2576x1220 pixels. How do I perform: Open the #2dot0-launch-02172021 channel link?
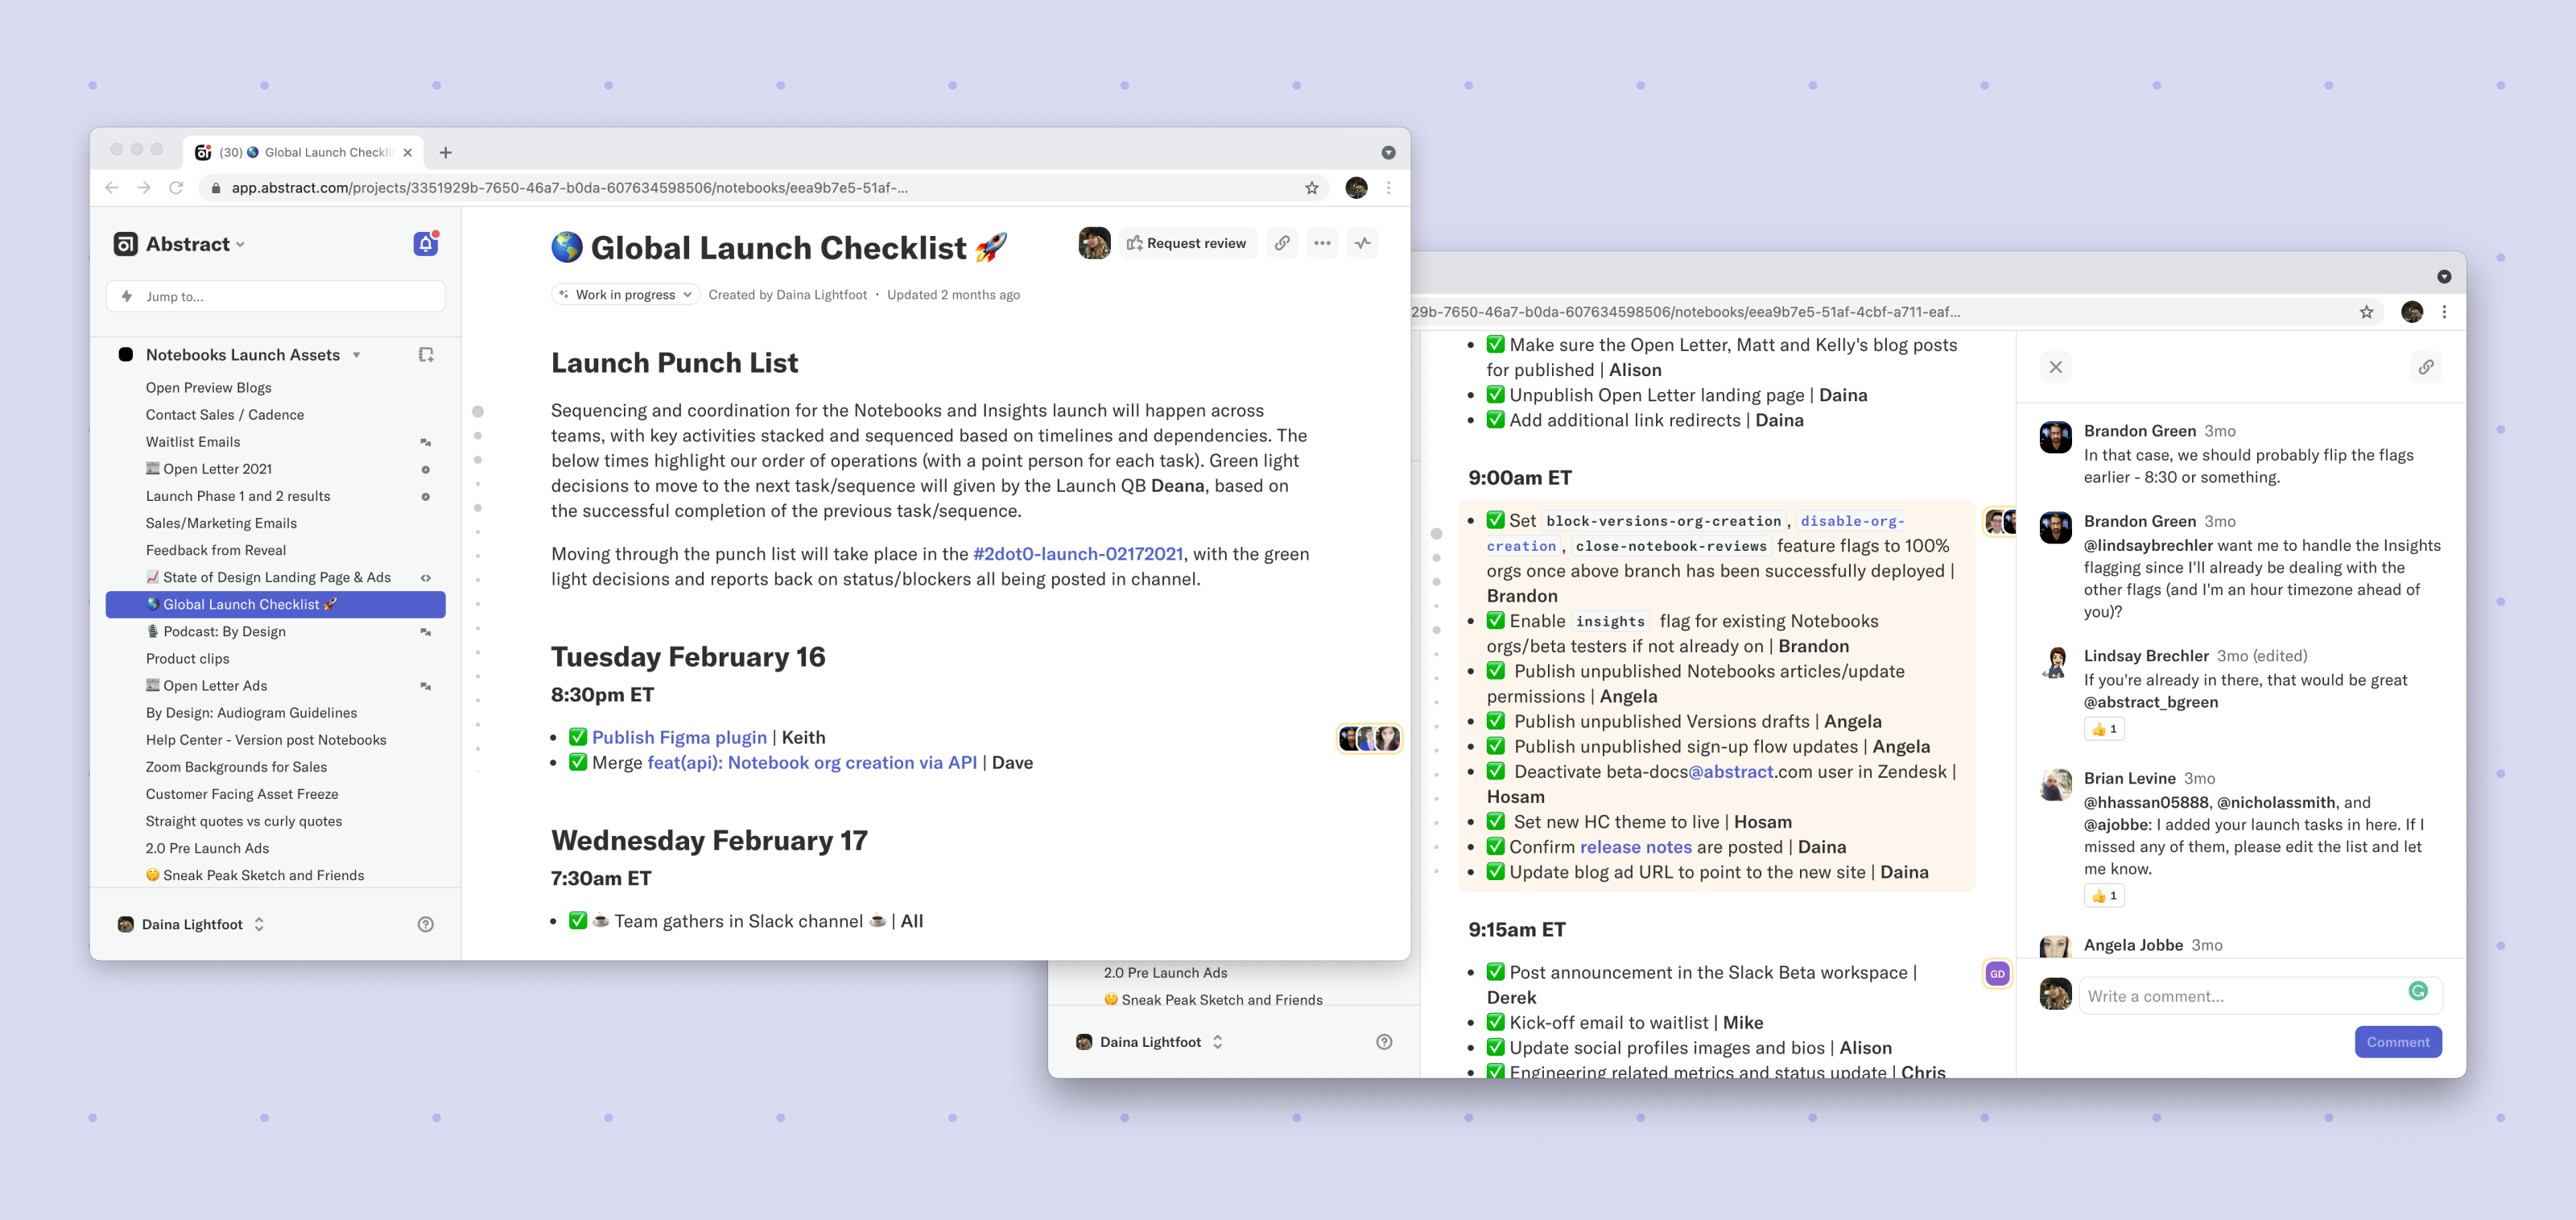(1077, 554)
